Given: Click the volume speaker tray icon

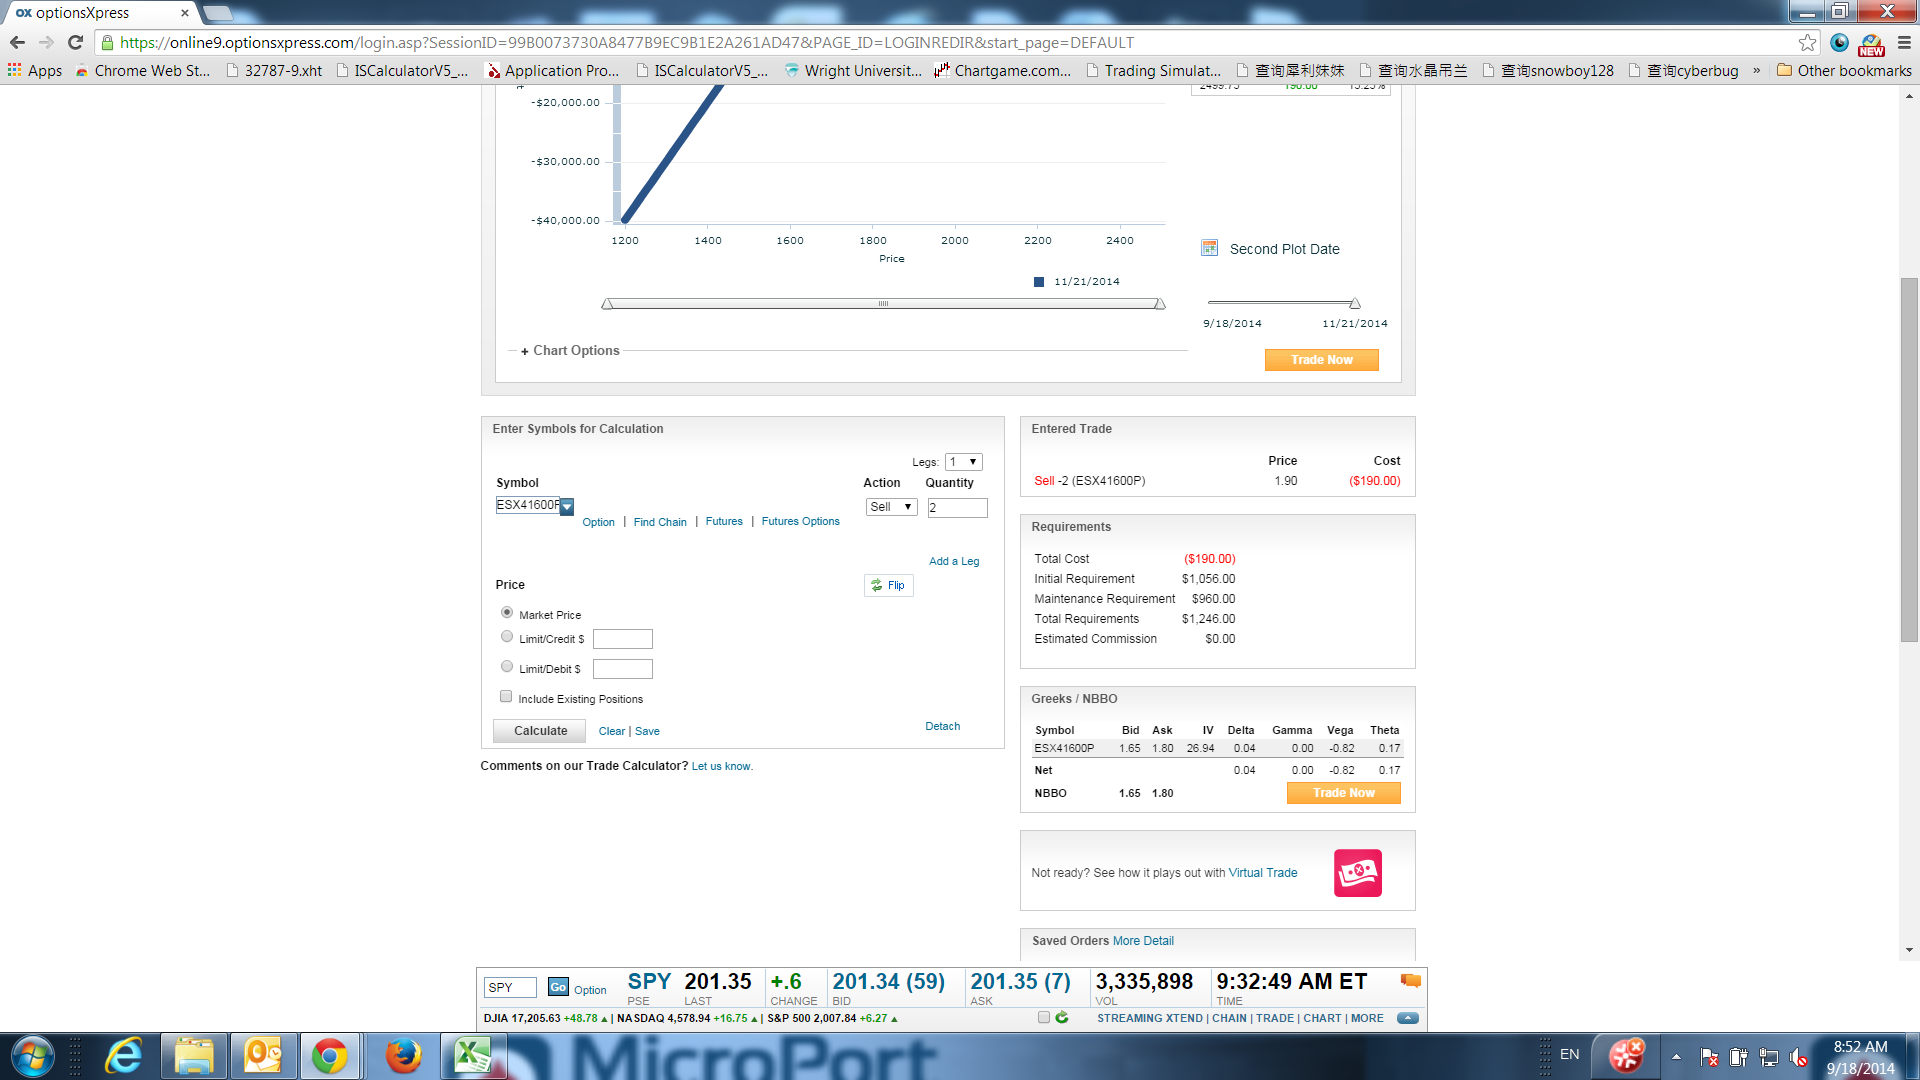Looking at the screenshot, I should coord(1799,1057).
